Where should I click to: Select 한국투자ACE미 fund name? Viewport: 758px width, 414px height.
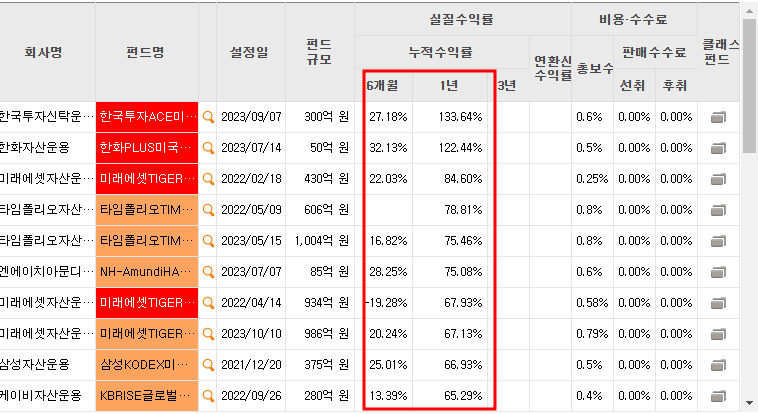147,117
